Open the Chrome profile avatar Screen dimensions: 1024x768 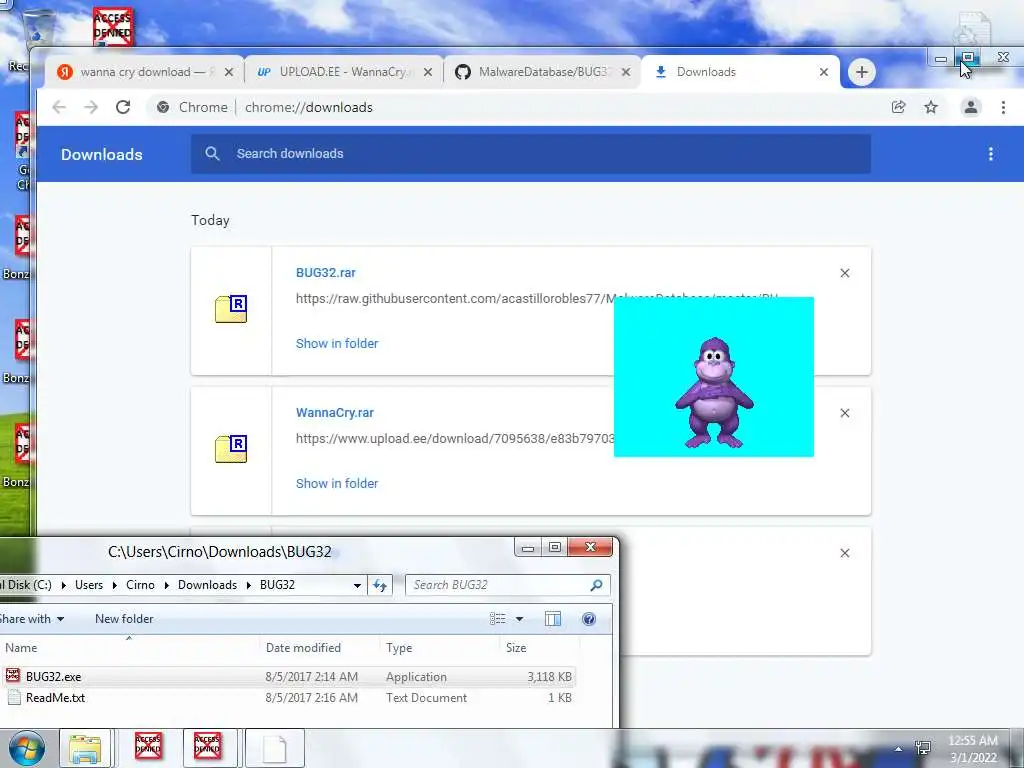pyautogui.click(x=970, y=107)
